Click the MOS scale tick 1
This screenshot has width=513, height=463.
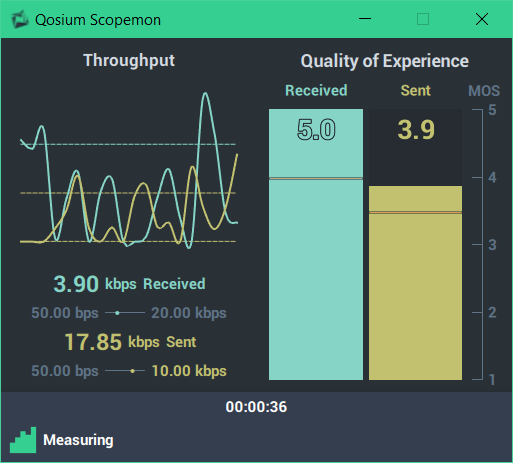492,380
